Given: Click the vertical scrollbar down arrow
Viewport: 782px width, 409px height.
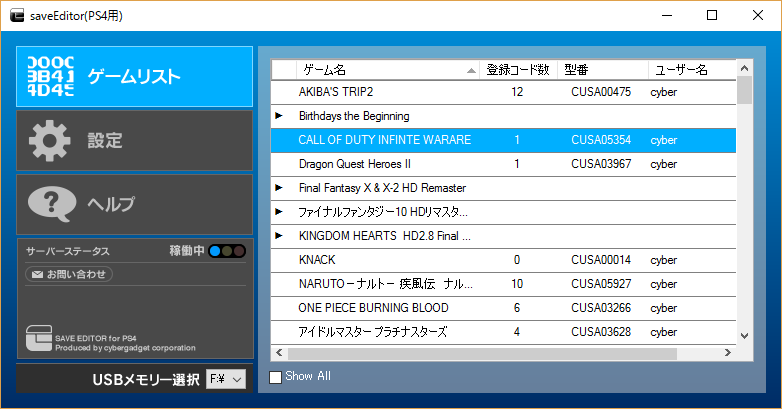Looking at the screenshot, I should [744, 336].
